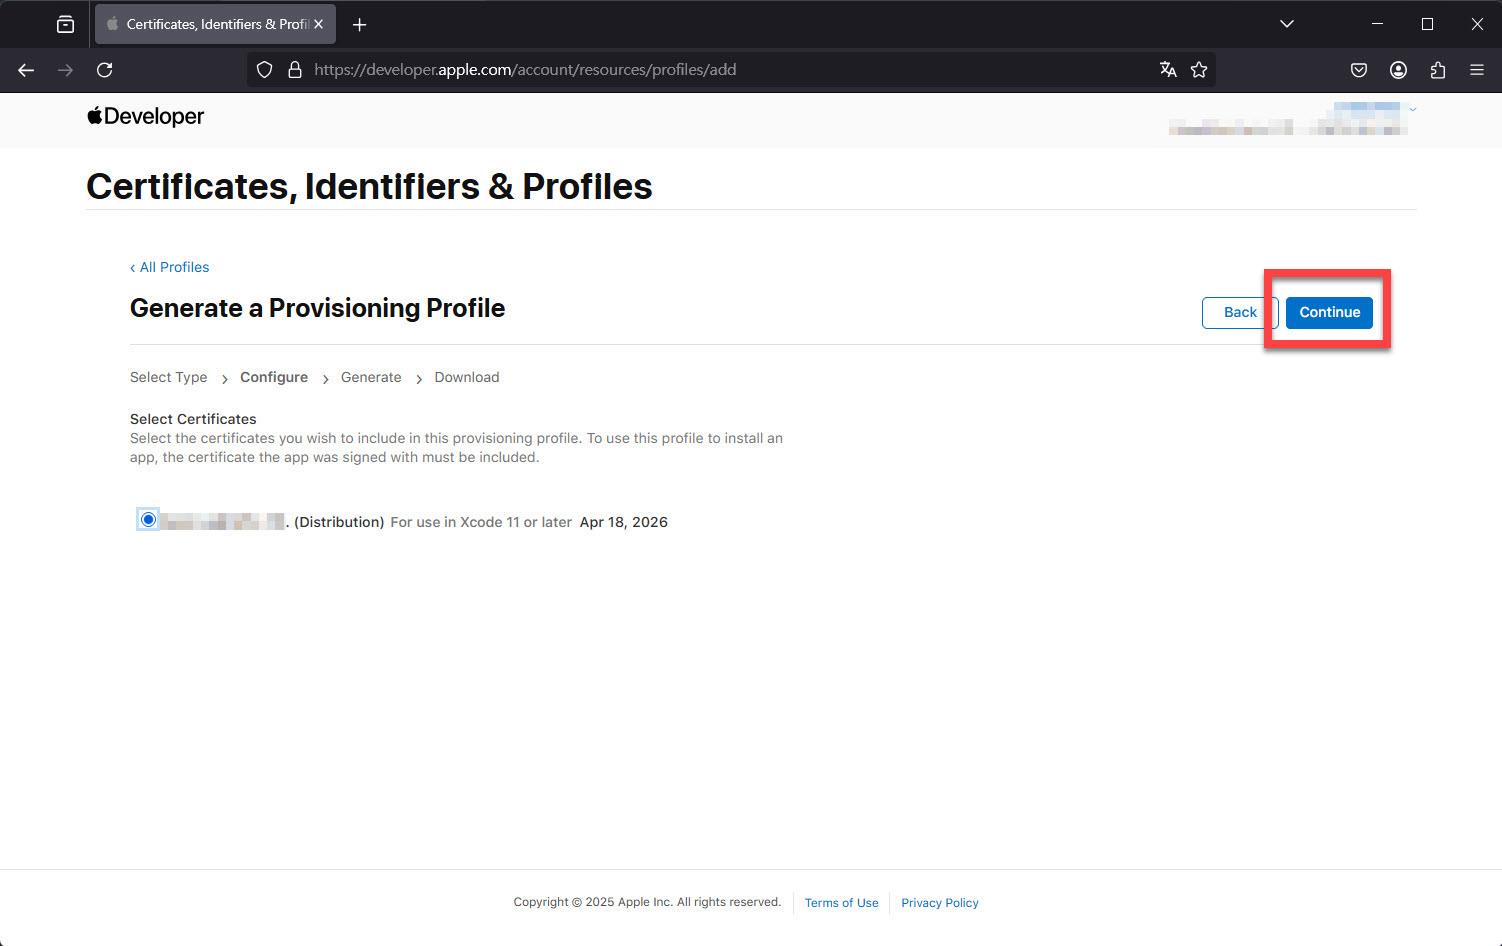1502x946 pixels.
Task: Go back to the previous page
Action: 26,70
